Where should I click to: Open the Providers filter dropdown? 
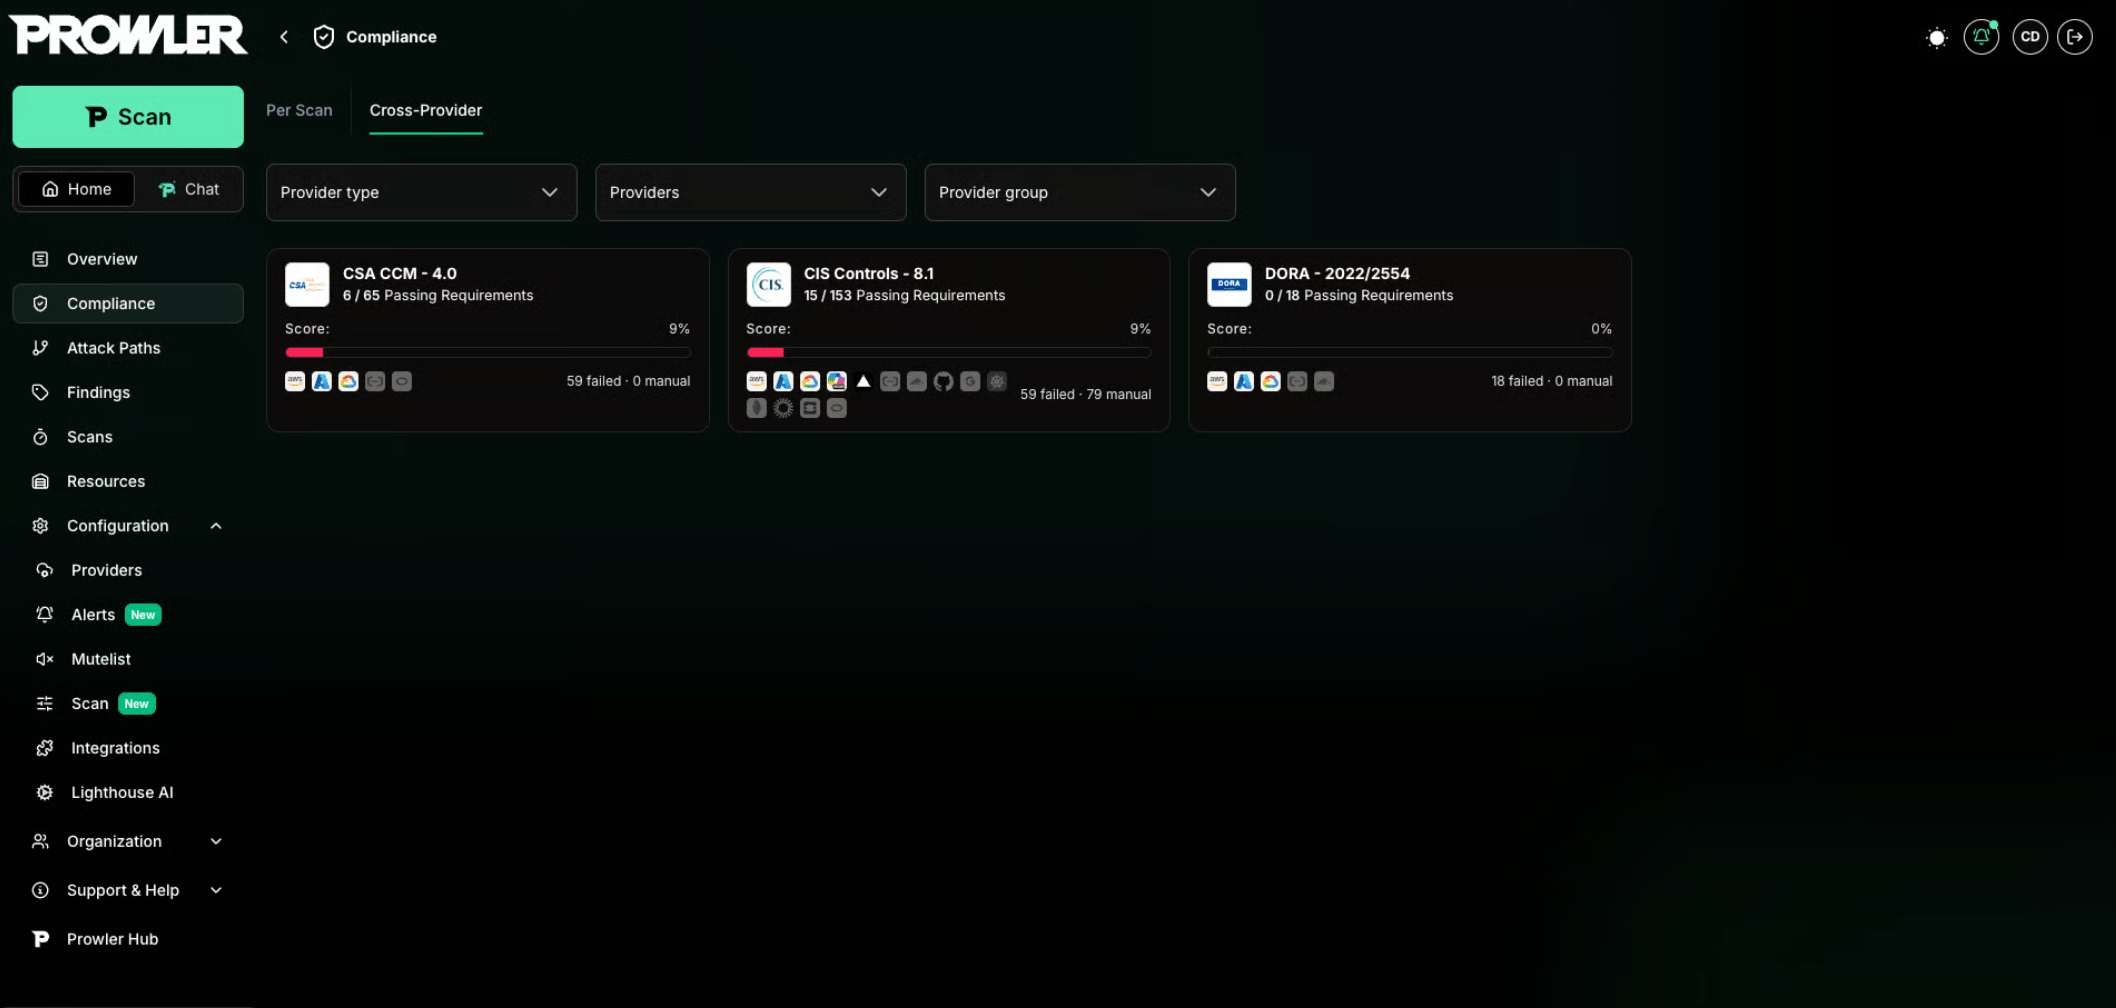[x=750, y=192]
